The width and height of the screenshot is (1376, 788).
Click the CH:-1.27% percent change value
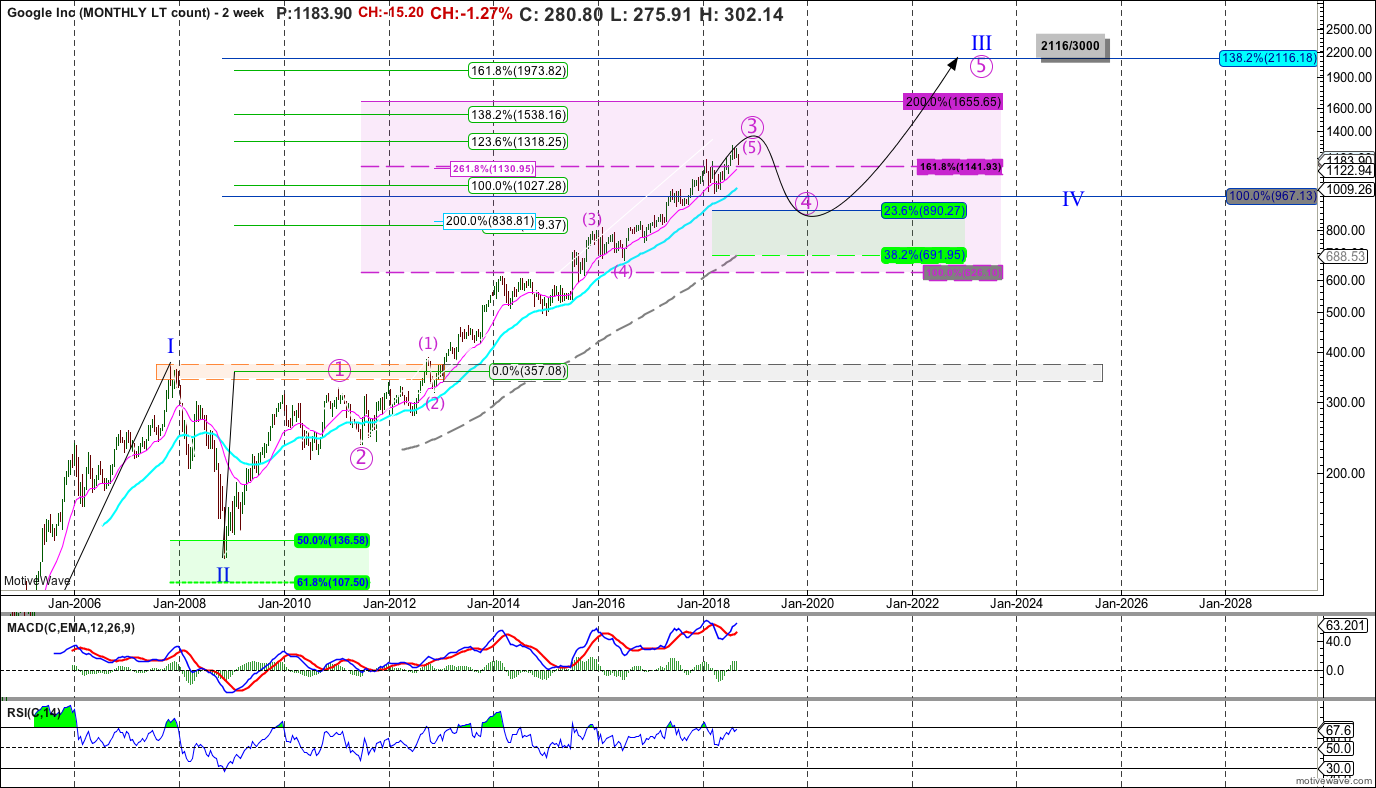[x=472, y=14]
